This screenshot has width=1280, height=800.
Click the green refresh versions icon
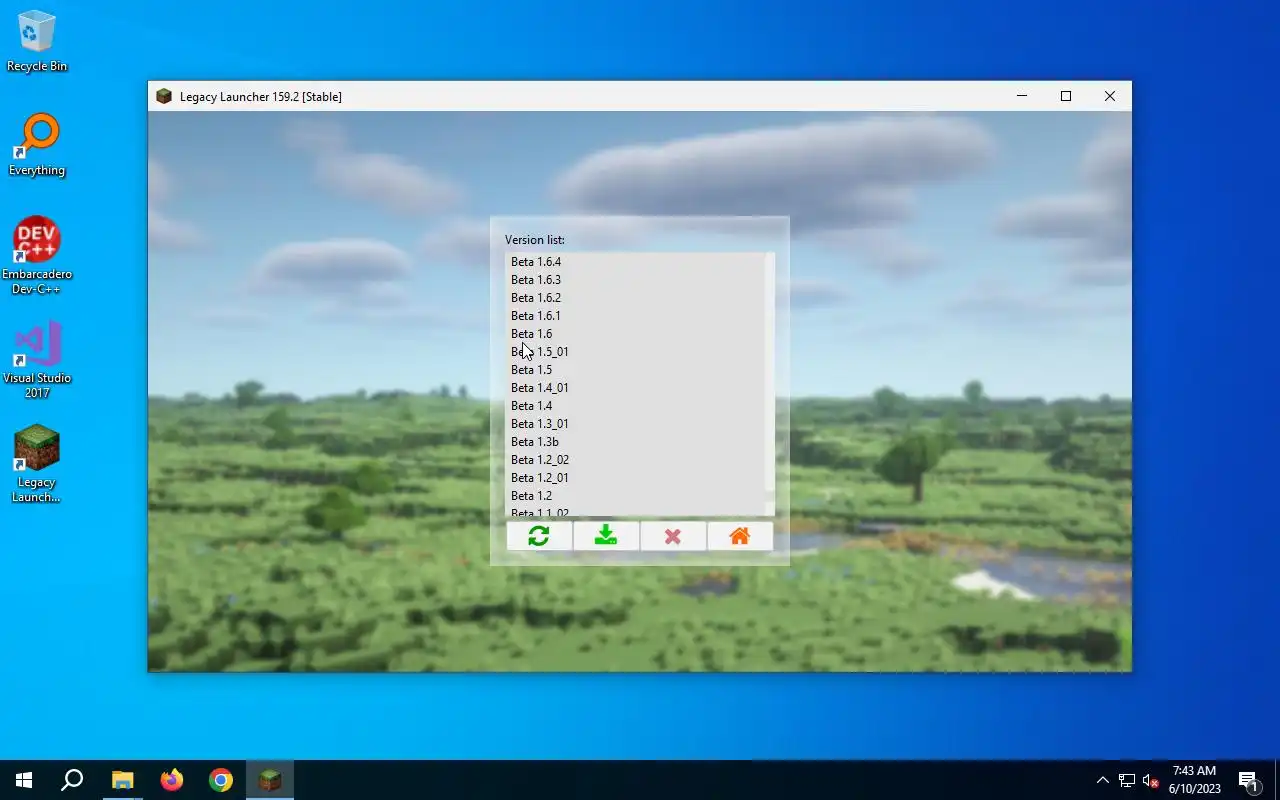(x=539, y=536)
